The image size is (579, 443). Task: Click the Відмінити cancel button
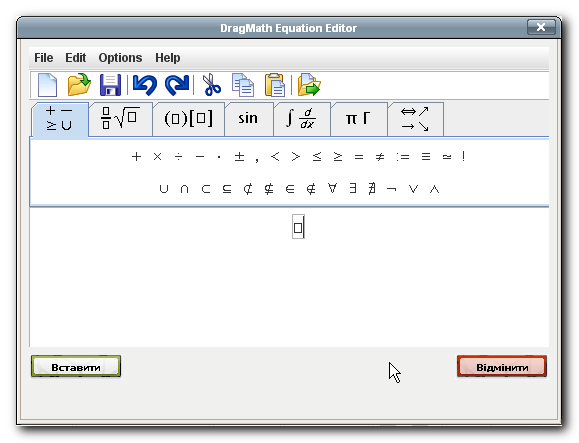502,367
